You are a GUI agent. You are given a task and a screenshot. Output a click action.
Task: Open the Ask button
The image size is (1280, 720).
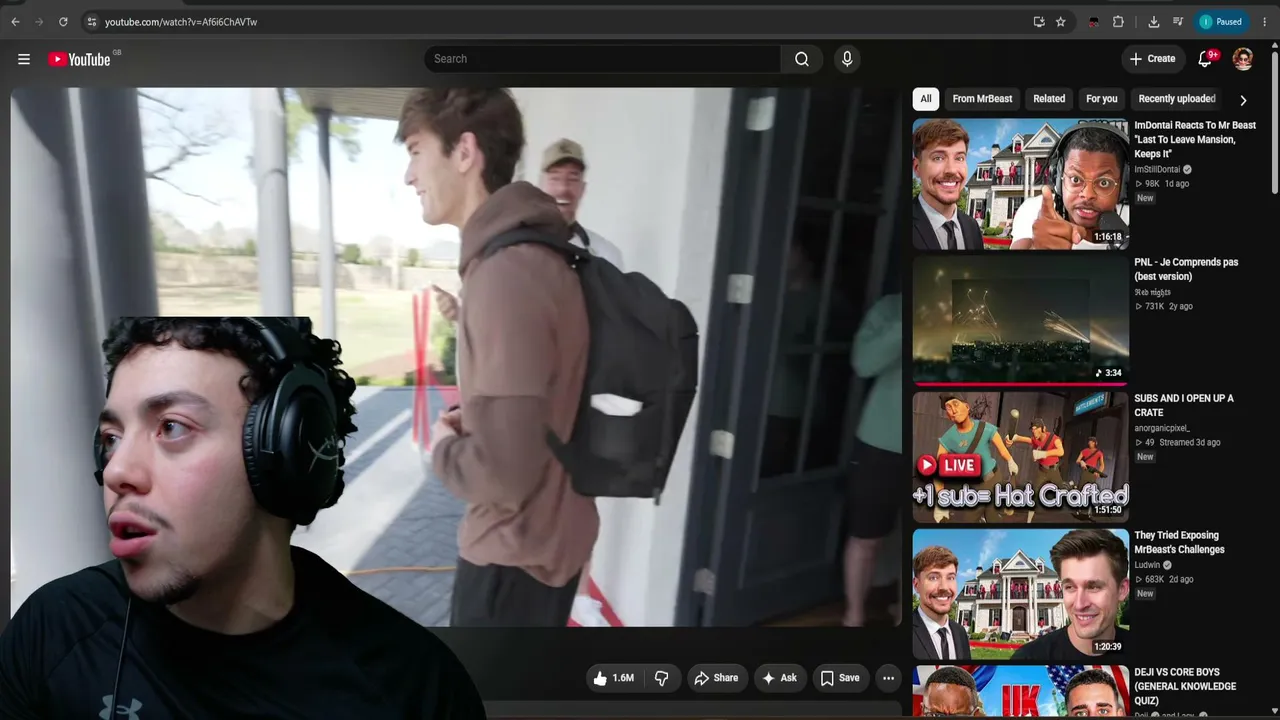coord(779,678)
